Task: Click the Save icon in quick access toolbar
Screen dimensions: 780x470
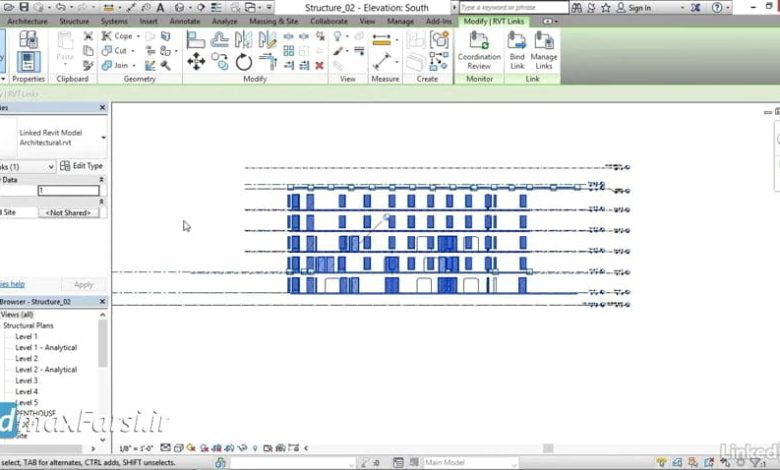Action: [x=24, y=7]
